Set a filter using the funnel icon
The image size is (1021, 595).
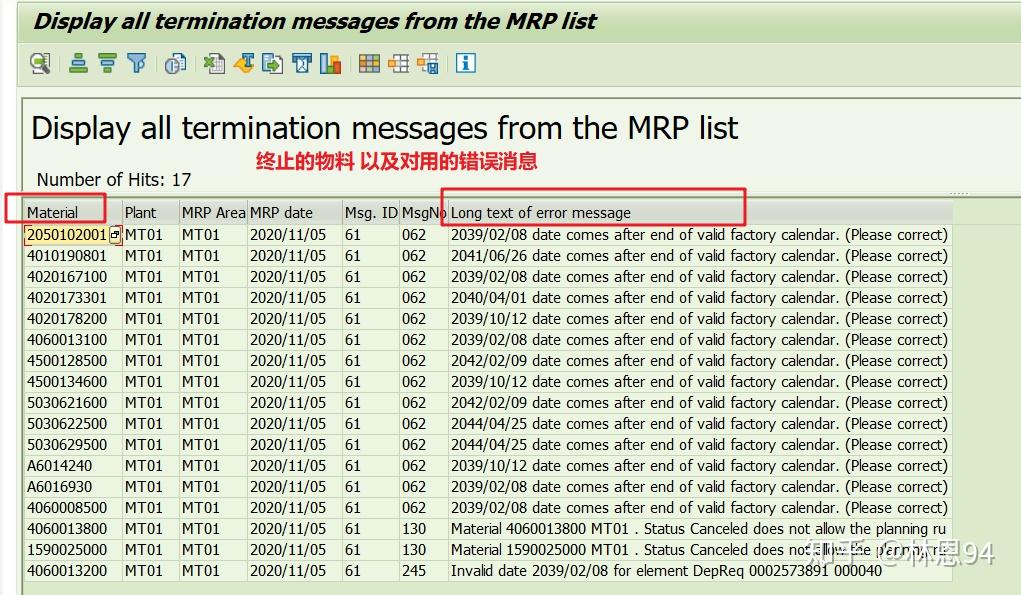click(137, 63)
